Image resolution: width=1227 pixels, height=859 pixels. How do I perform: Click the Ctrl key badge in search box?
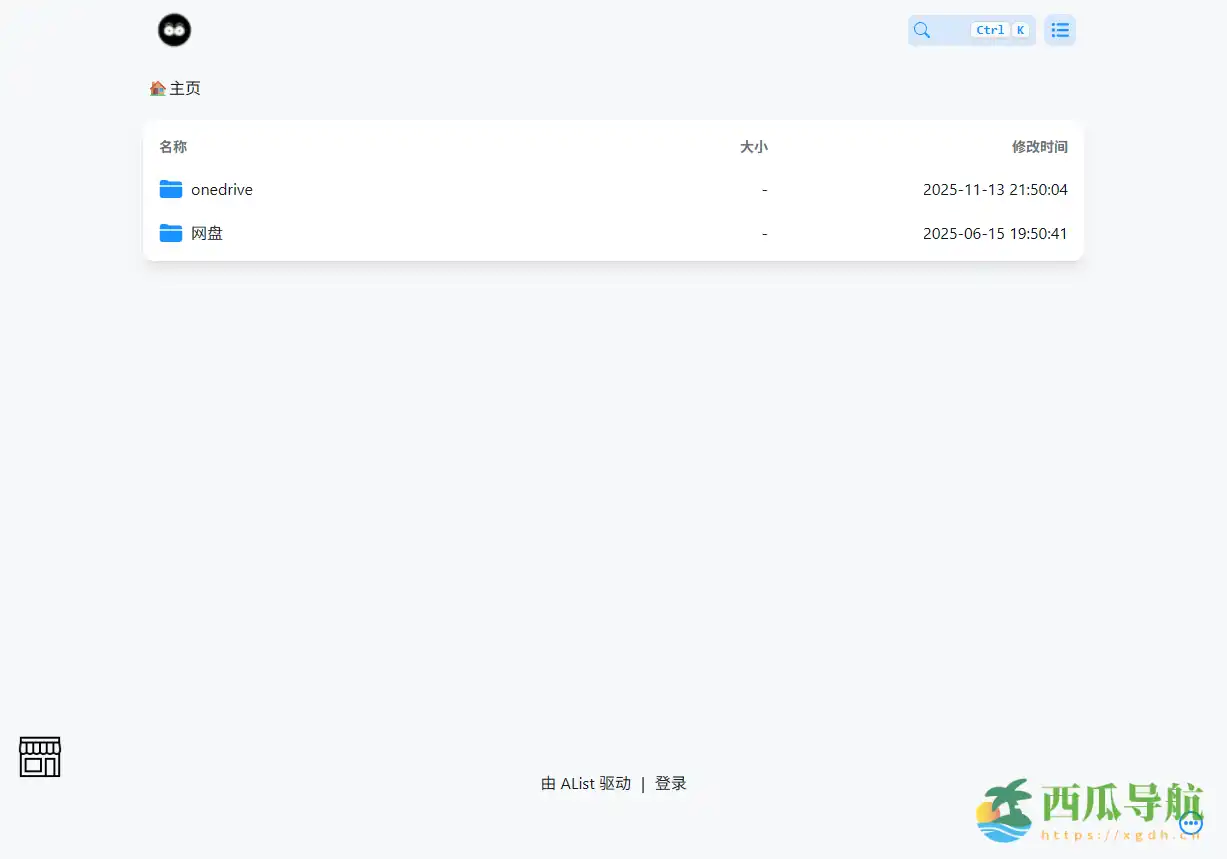tap(989, 30)
